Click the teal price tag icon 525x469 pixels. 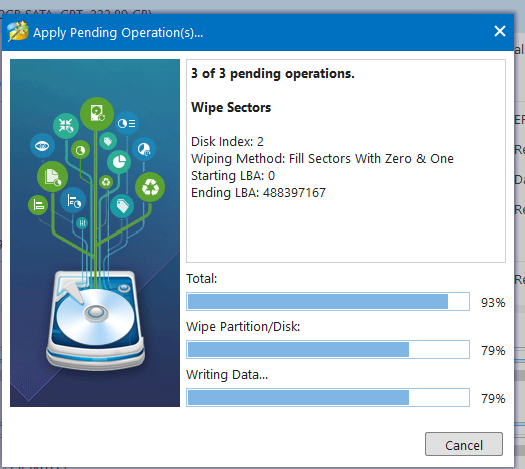tap(122, 206)
